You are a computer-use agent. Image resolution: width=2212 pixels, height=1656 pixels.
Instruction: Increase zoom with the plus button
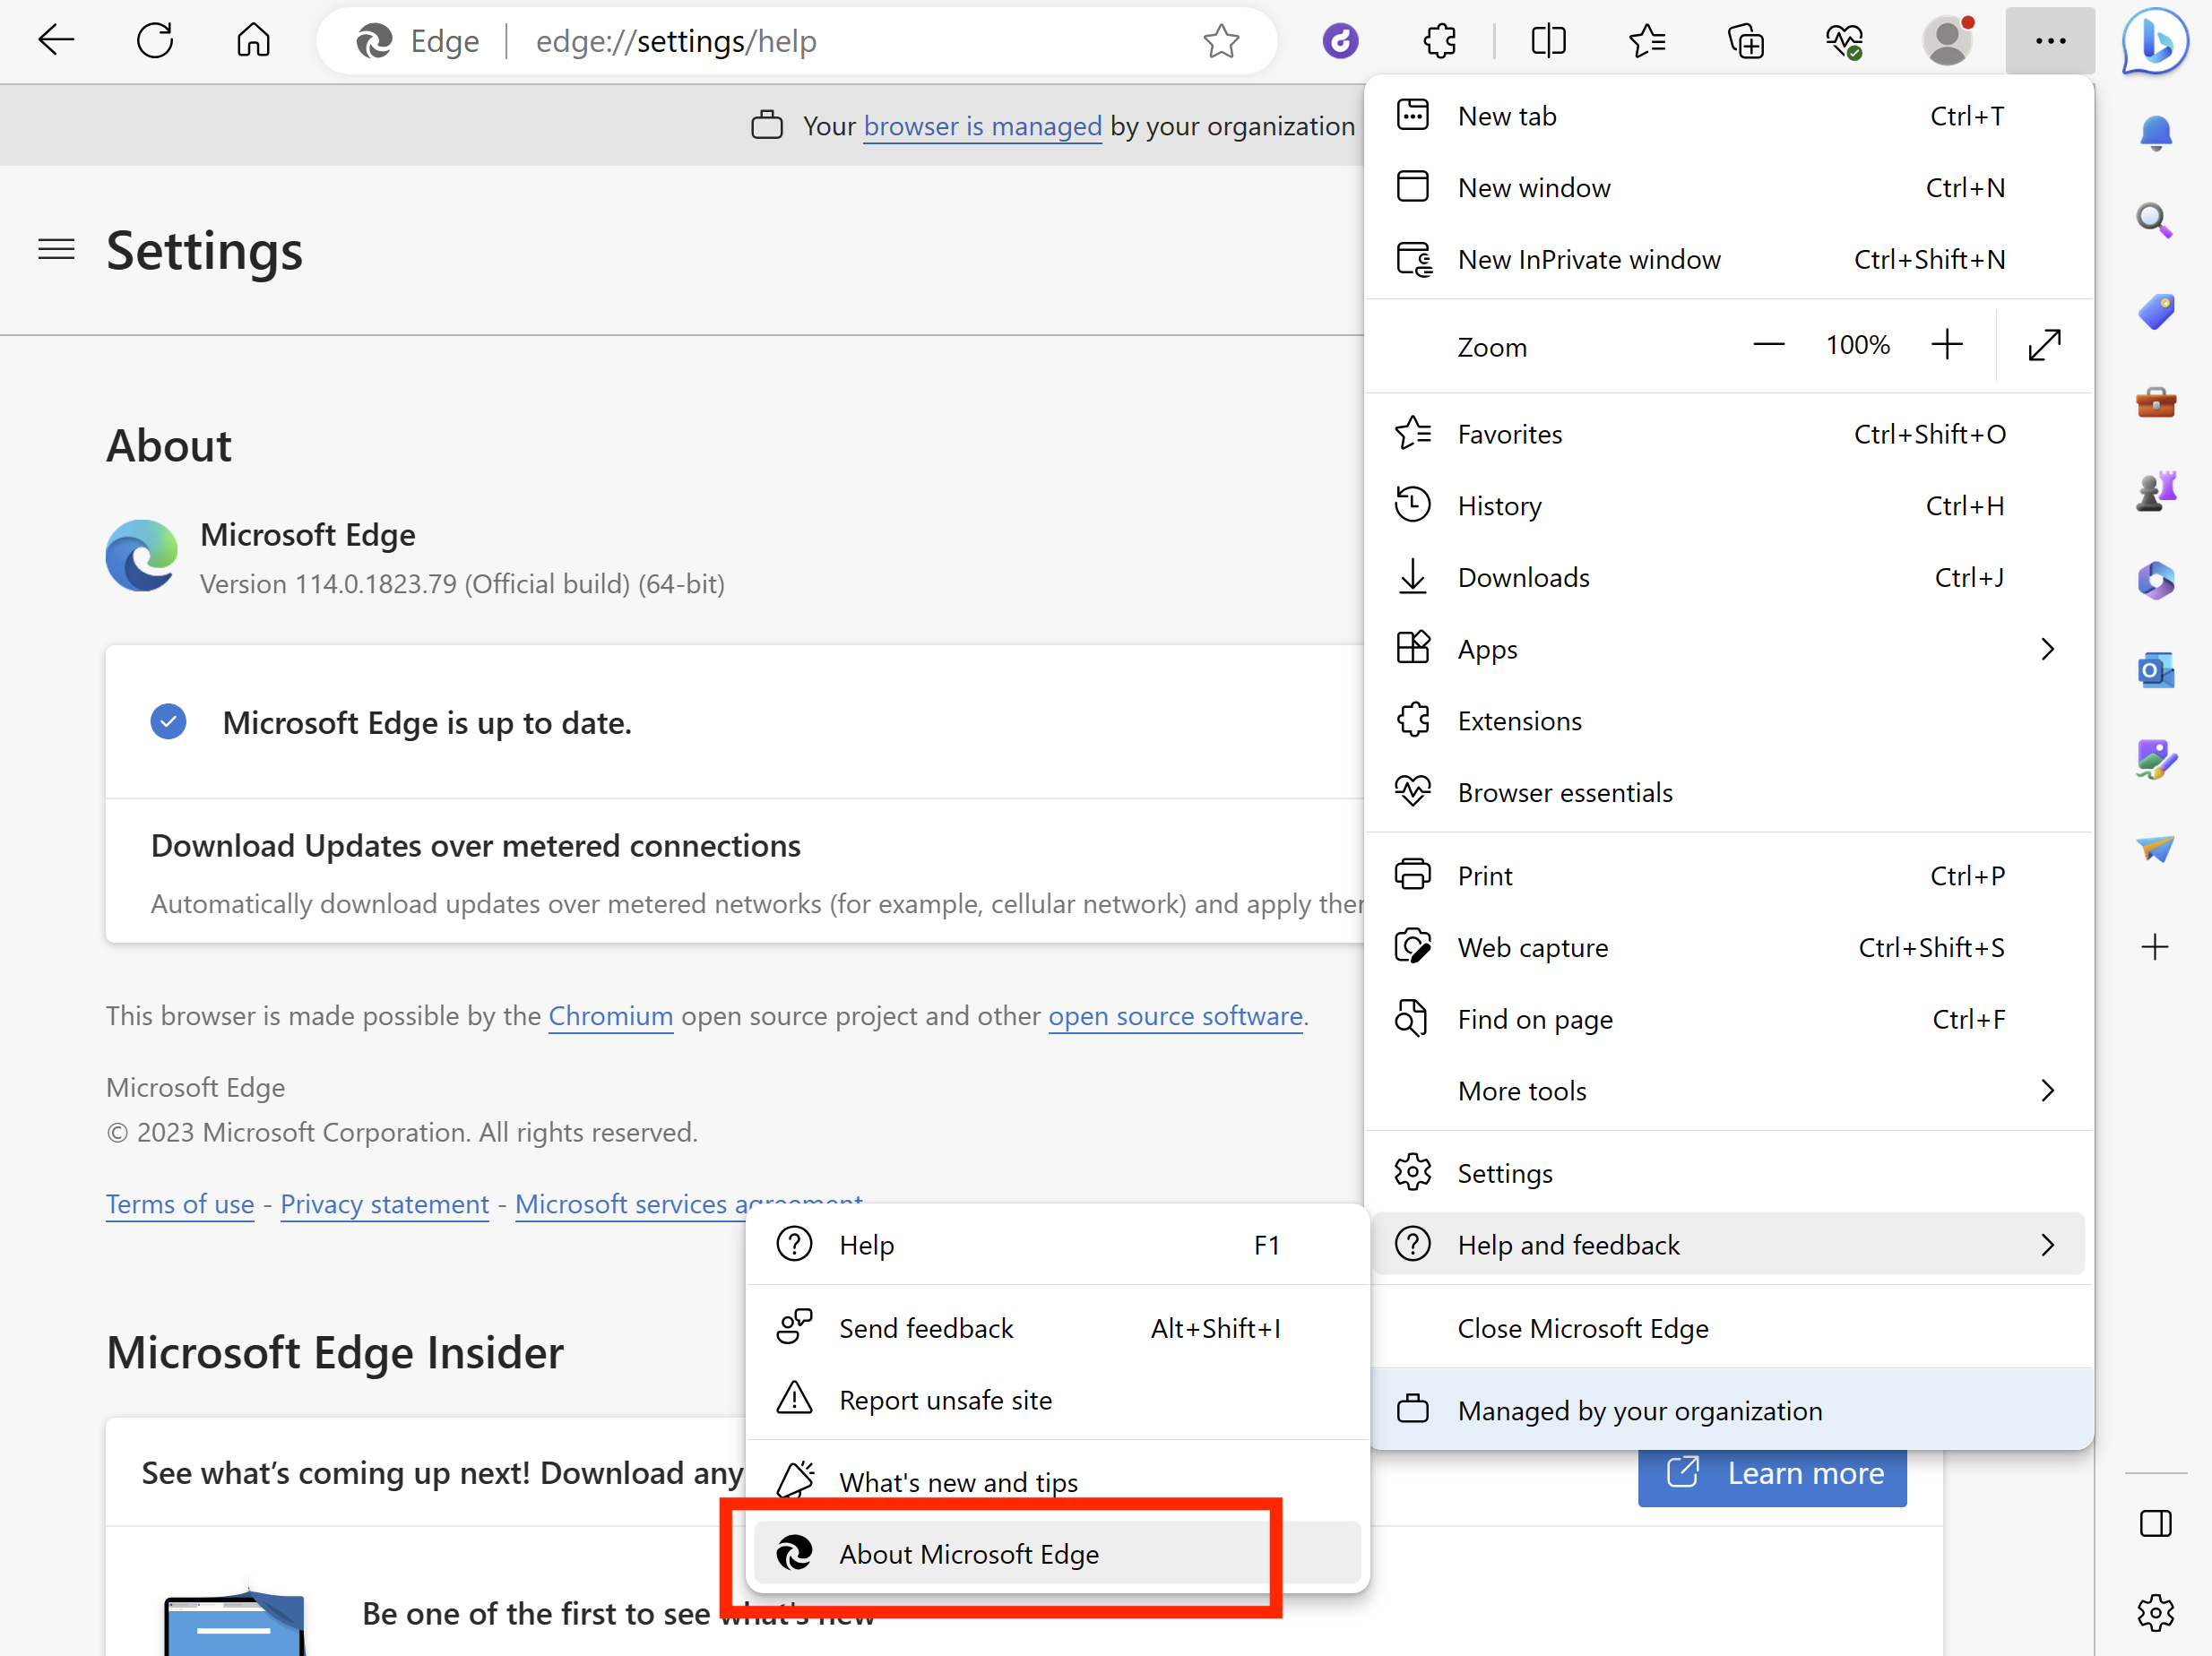click(x=1946, y=345)
